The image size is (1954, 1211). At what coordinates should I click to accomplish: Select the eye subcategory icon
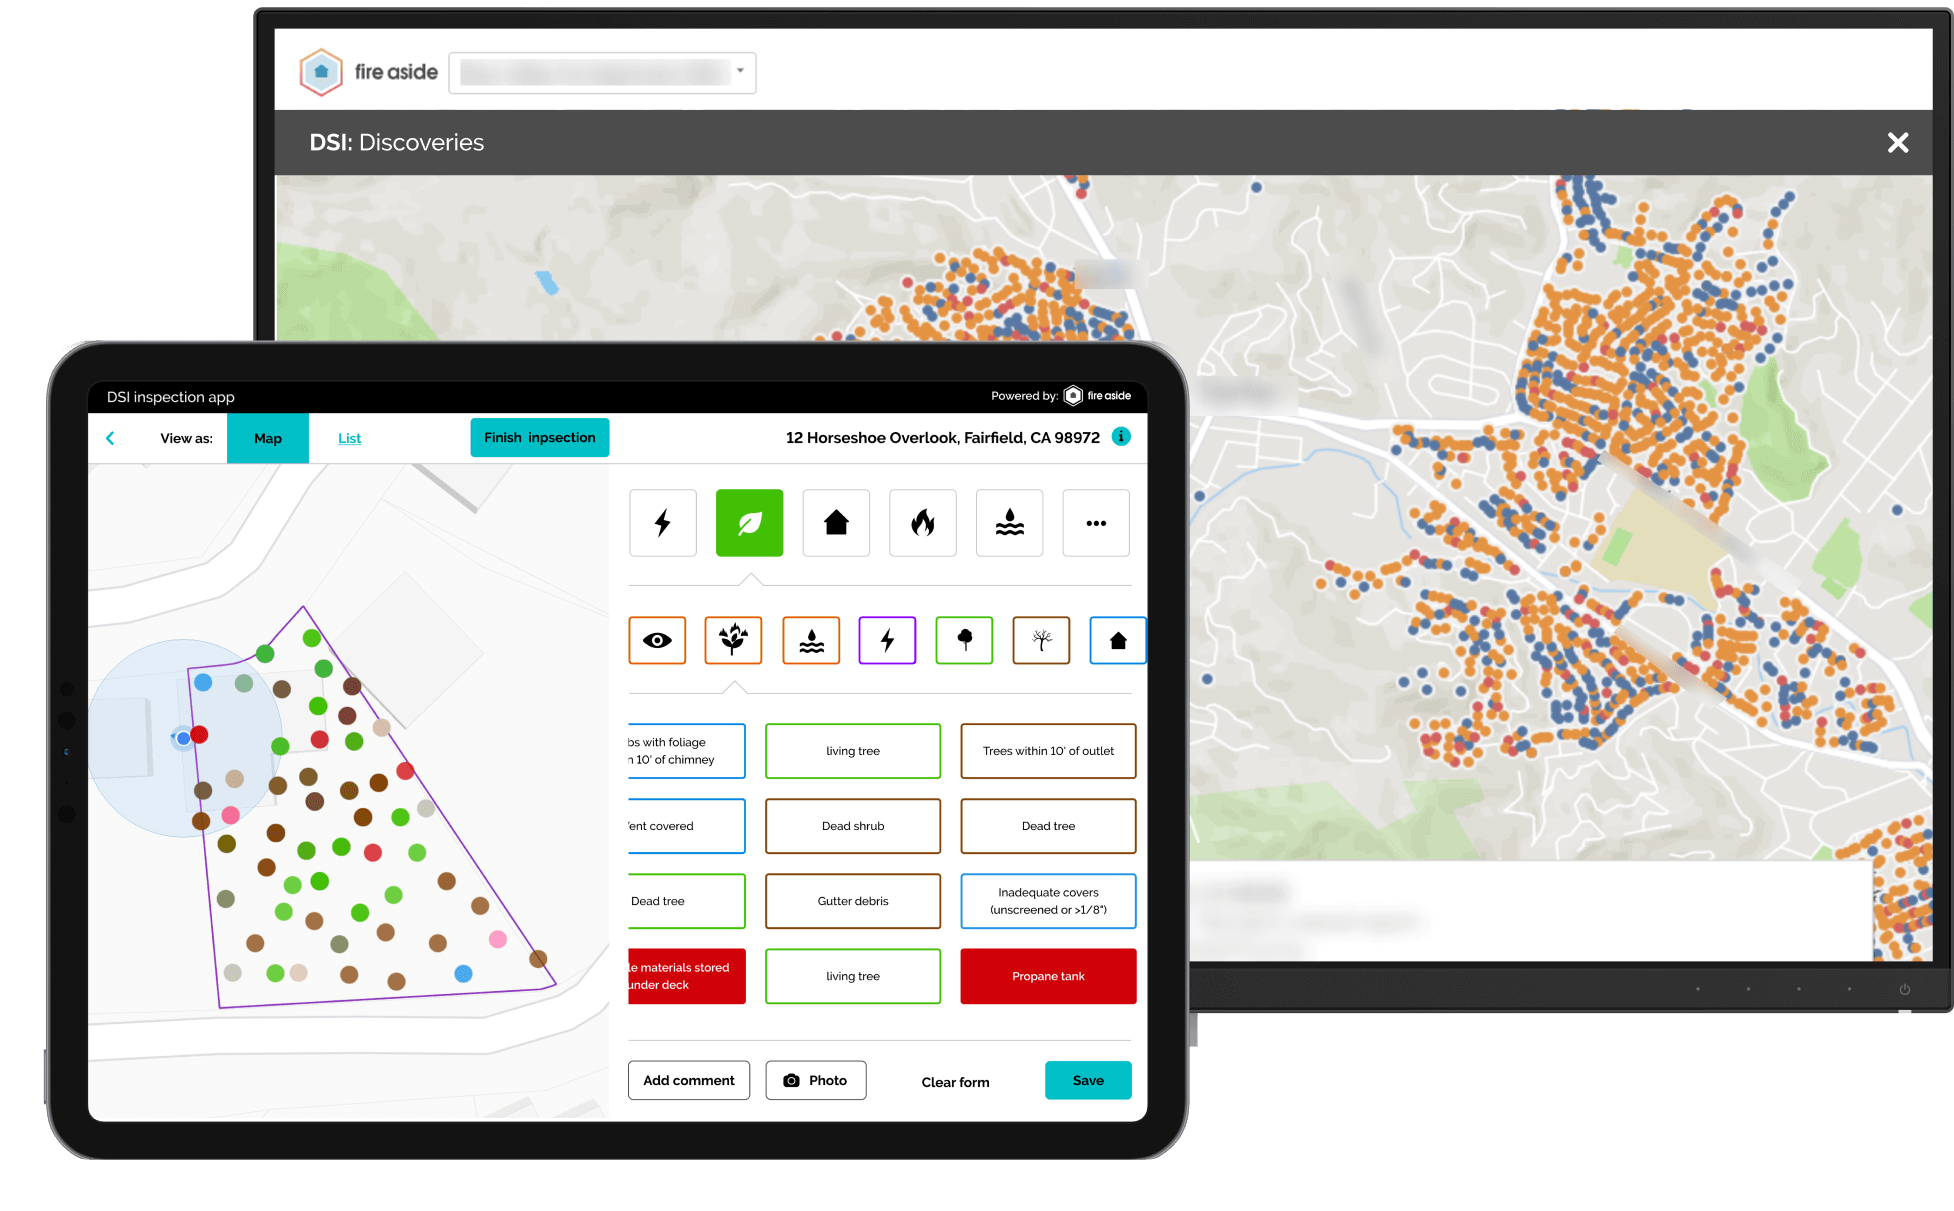point(657,640)
